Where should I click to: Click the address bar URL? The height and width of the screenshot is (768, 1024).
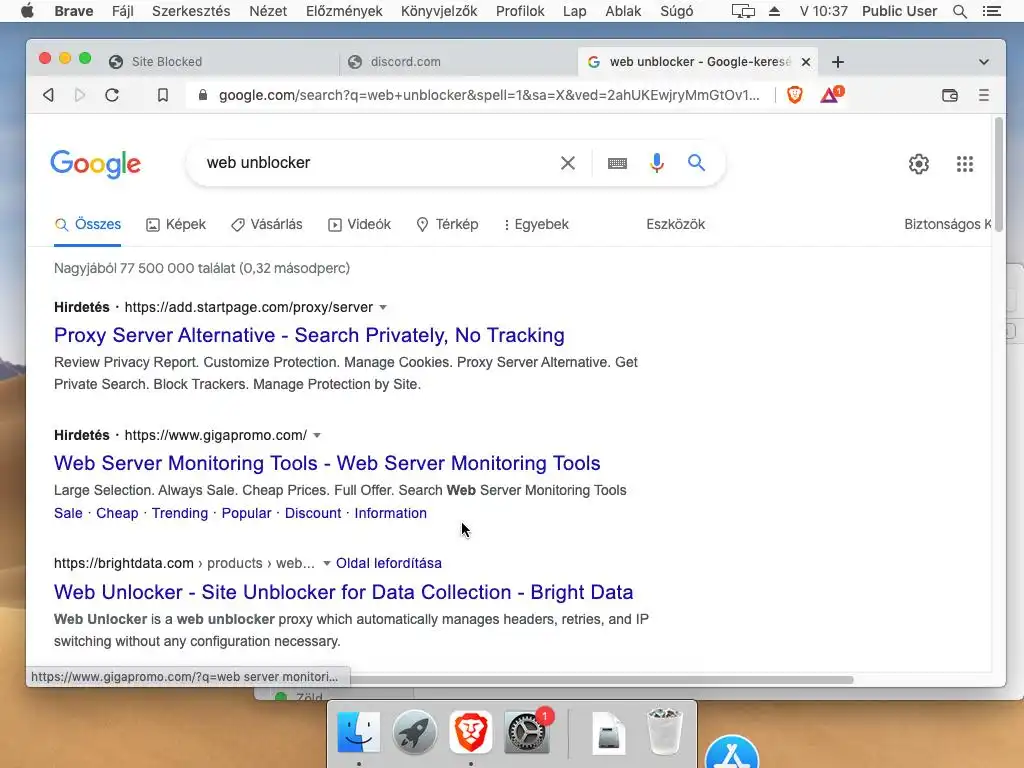coord(489,95)
